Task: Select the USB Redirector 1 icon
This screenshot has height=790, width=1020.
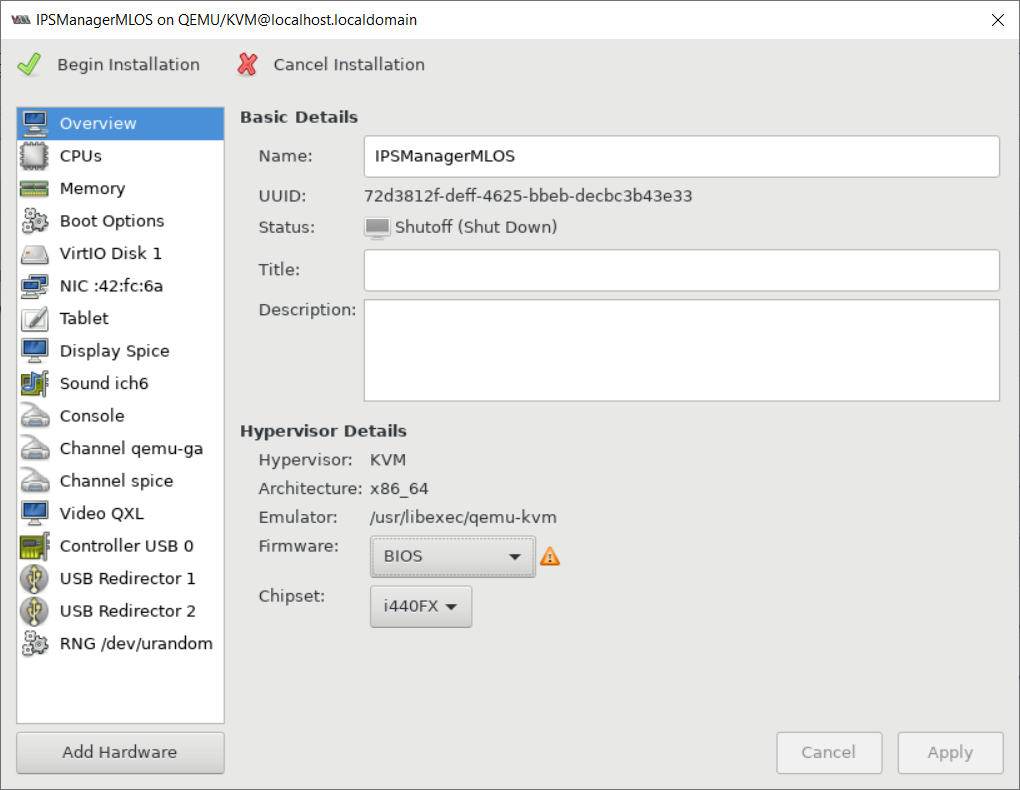Action: pyautogui.click(x=34, y=579)
